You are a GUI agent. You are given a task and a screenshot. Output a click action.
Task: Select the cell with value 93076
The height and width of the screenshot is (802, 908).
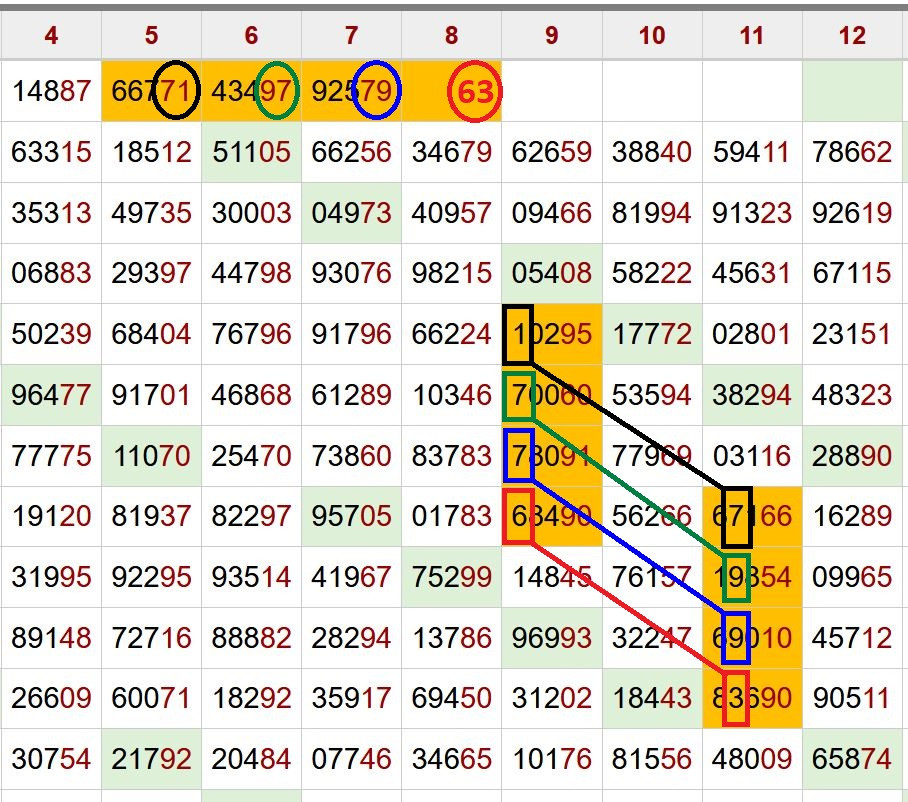352,273
